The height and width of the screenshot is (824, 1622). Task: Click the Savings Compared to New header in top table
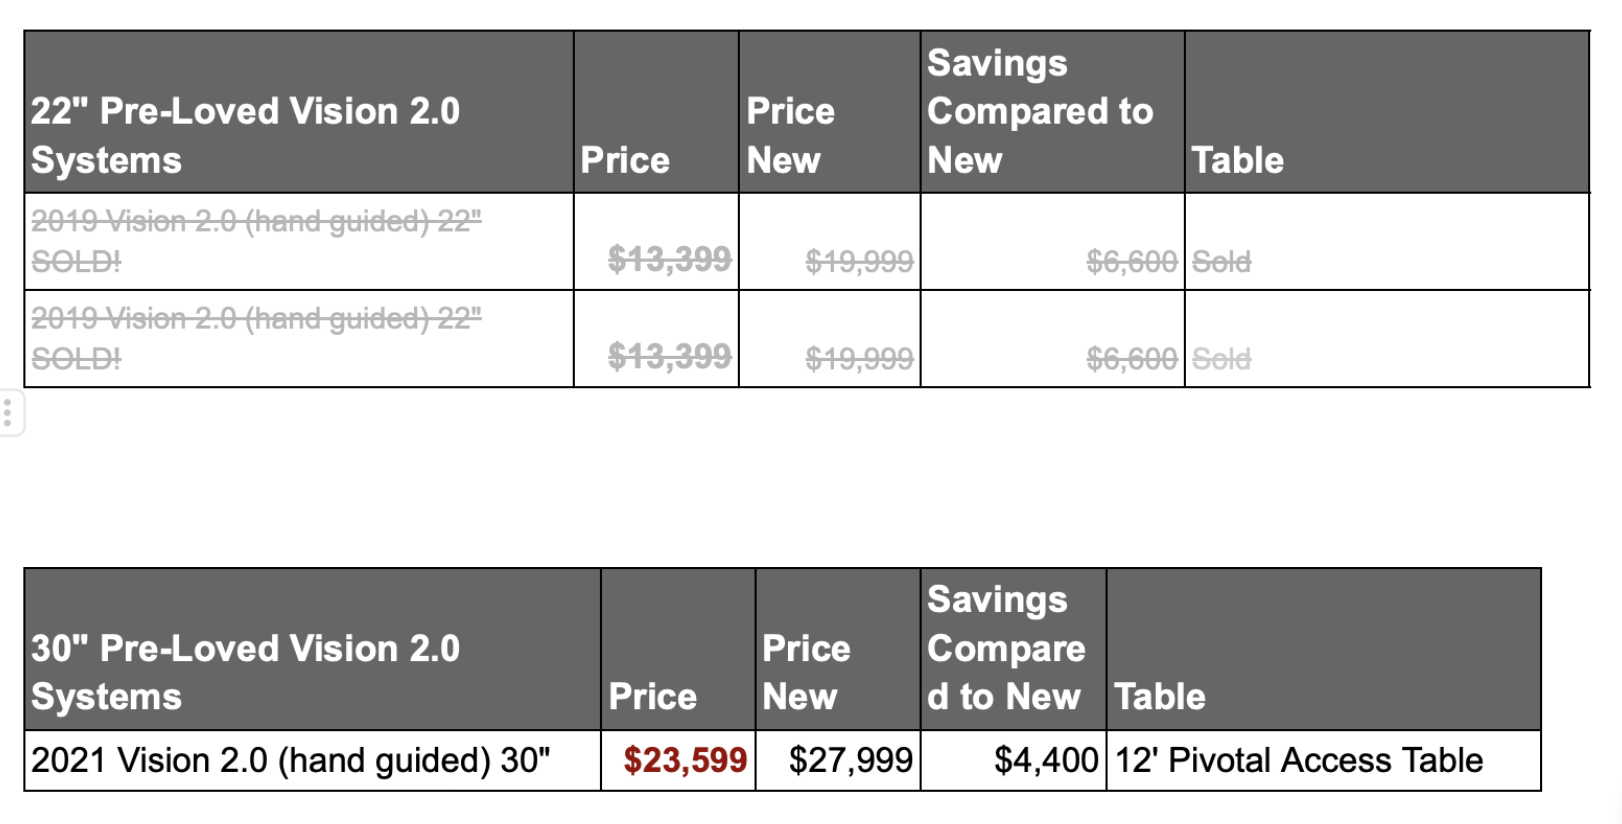tap(1053, 112)
